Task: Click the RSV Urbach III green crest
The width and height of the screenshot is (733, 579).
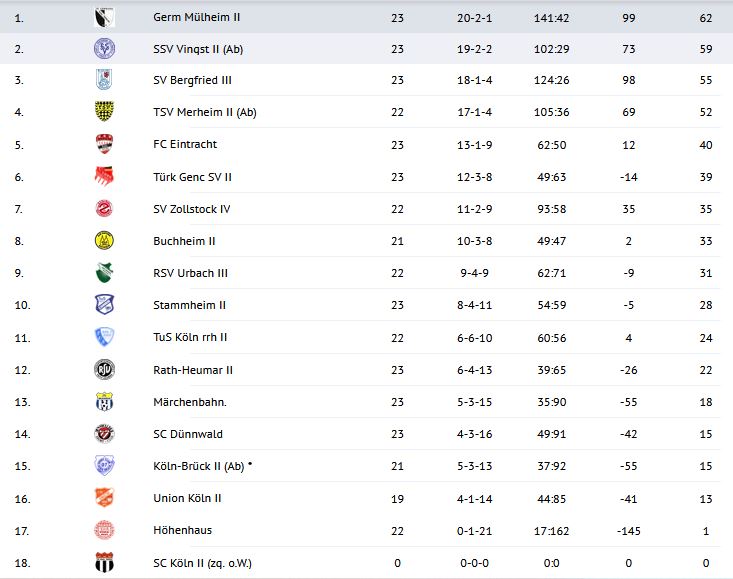Action: tap(104, 273)
